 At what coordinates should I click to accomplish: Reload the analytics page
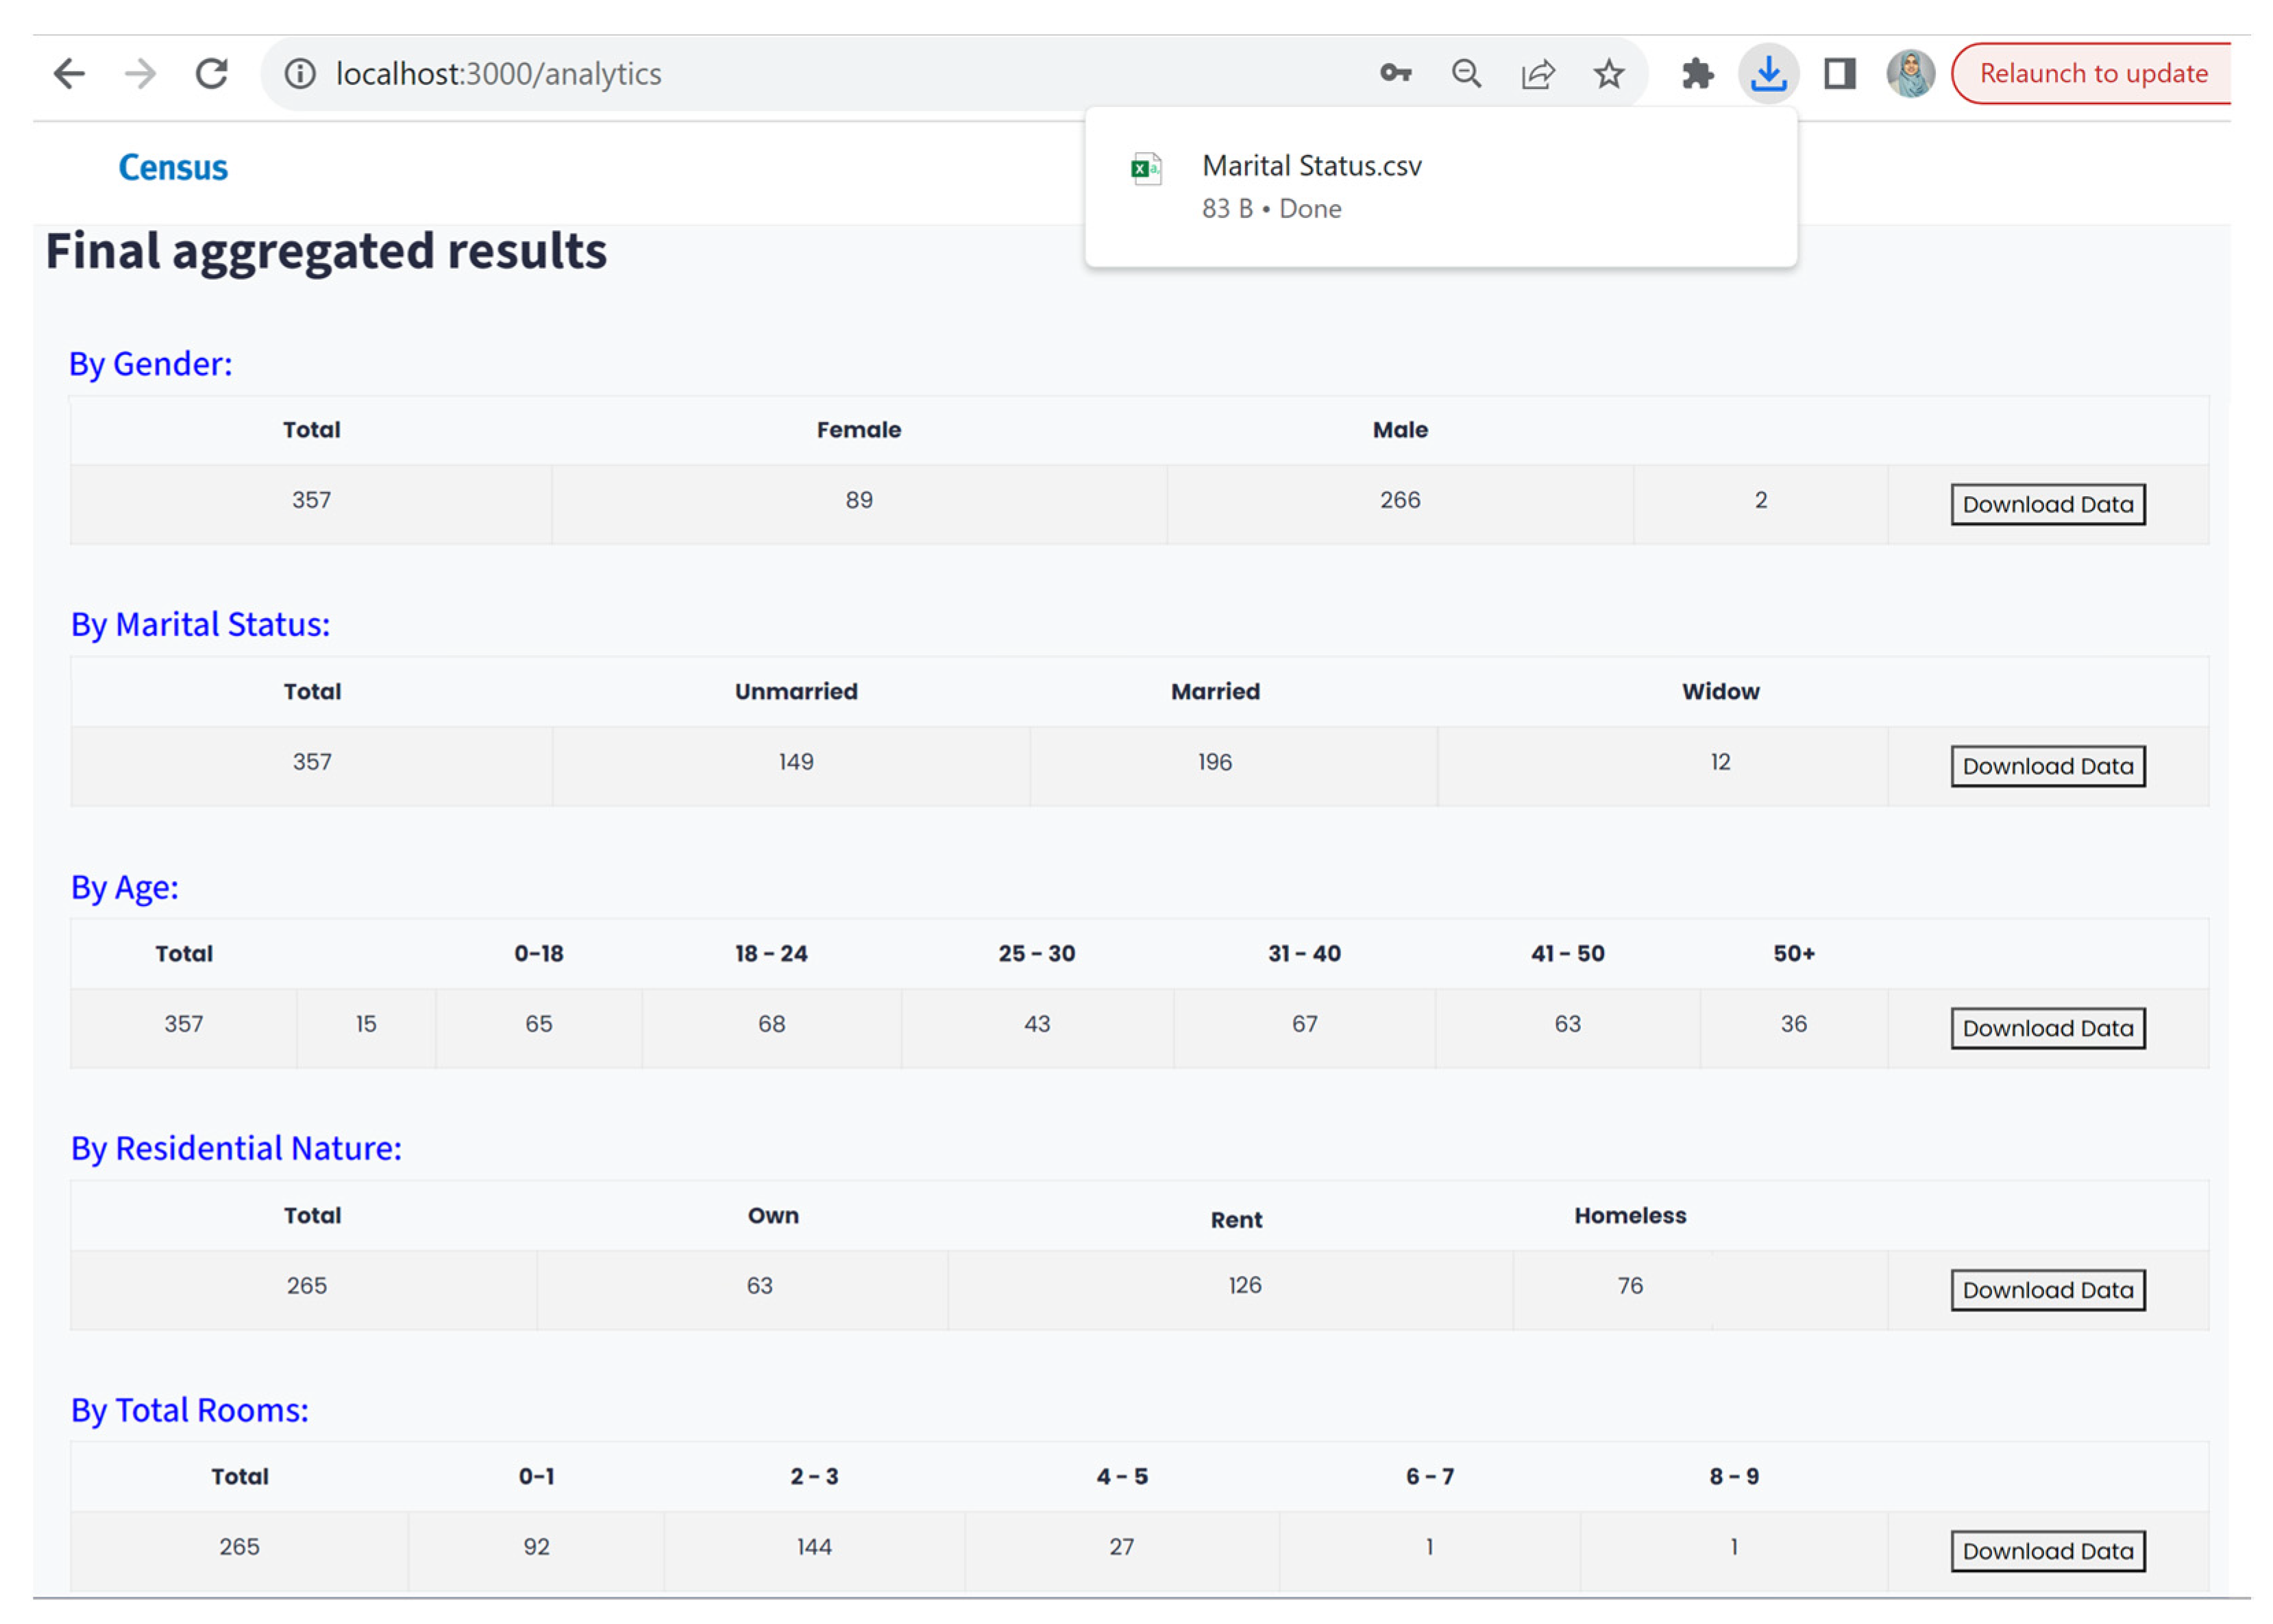click(x=211, y=73)
